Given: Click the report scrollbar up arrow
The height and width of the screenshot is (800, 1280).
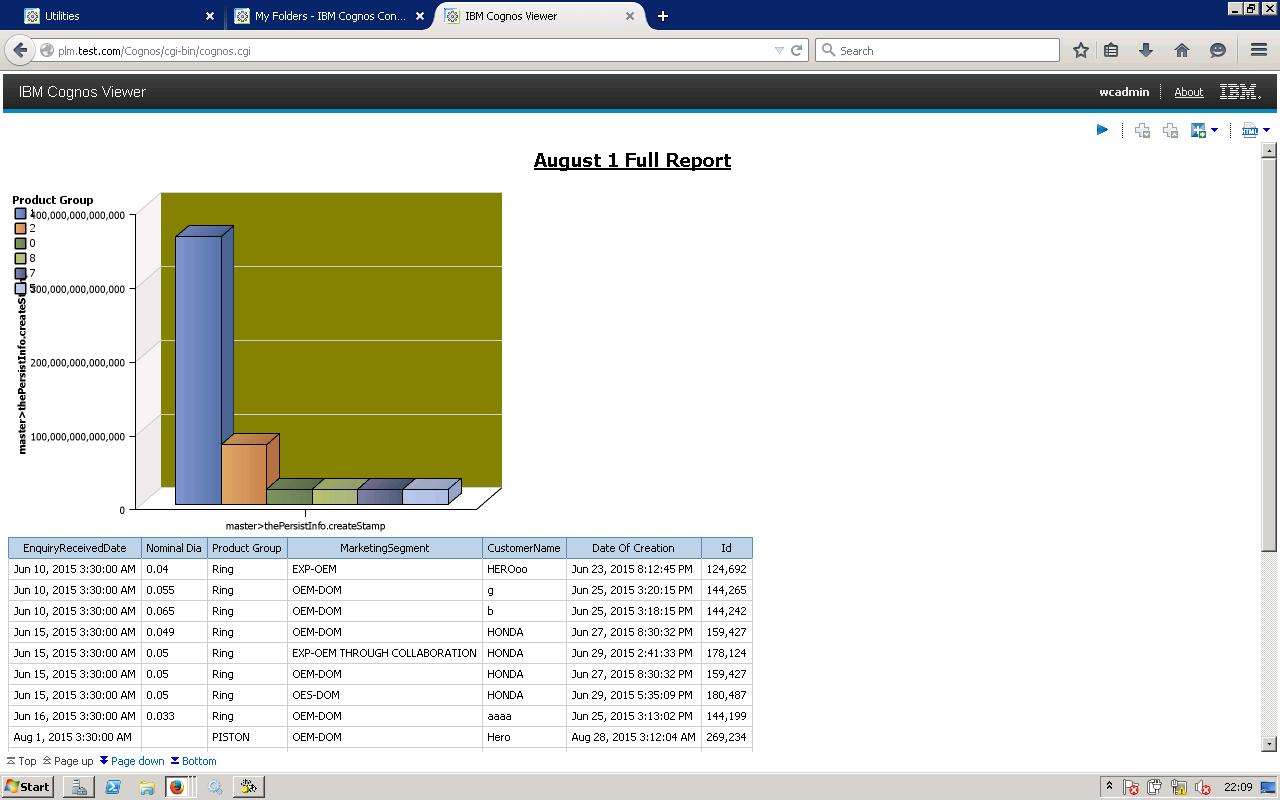Looking at the screenshot, I should [x=1269, y=150].
